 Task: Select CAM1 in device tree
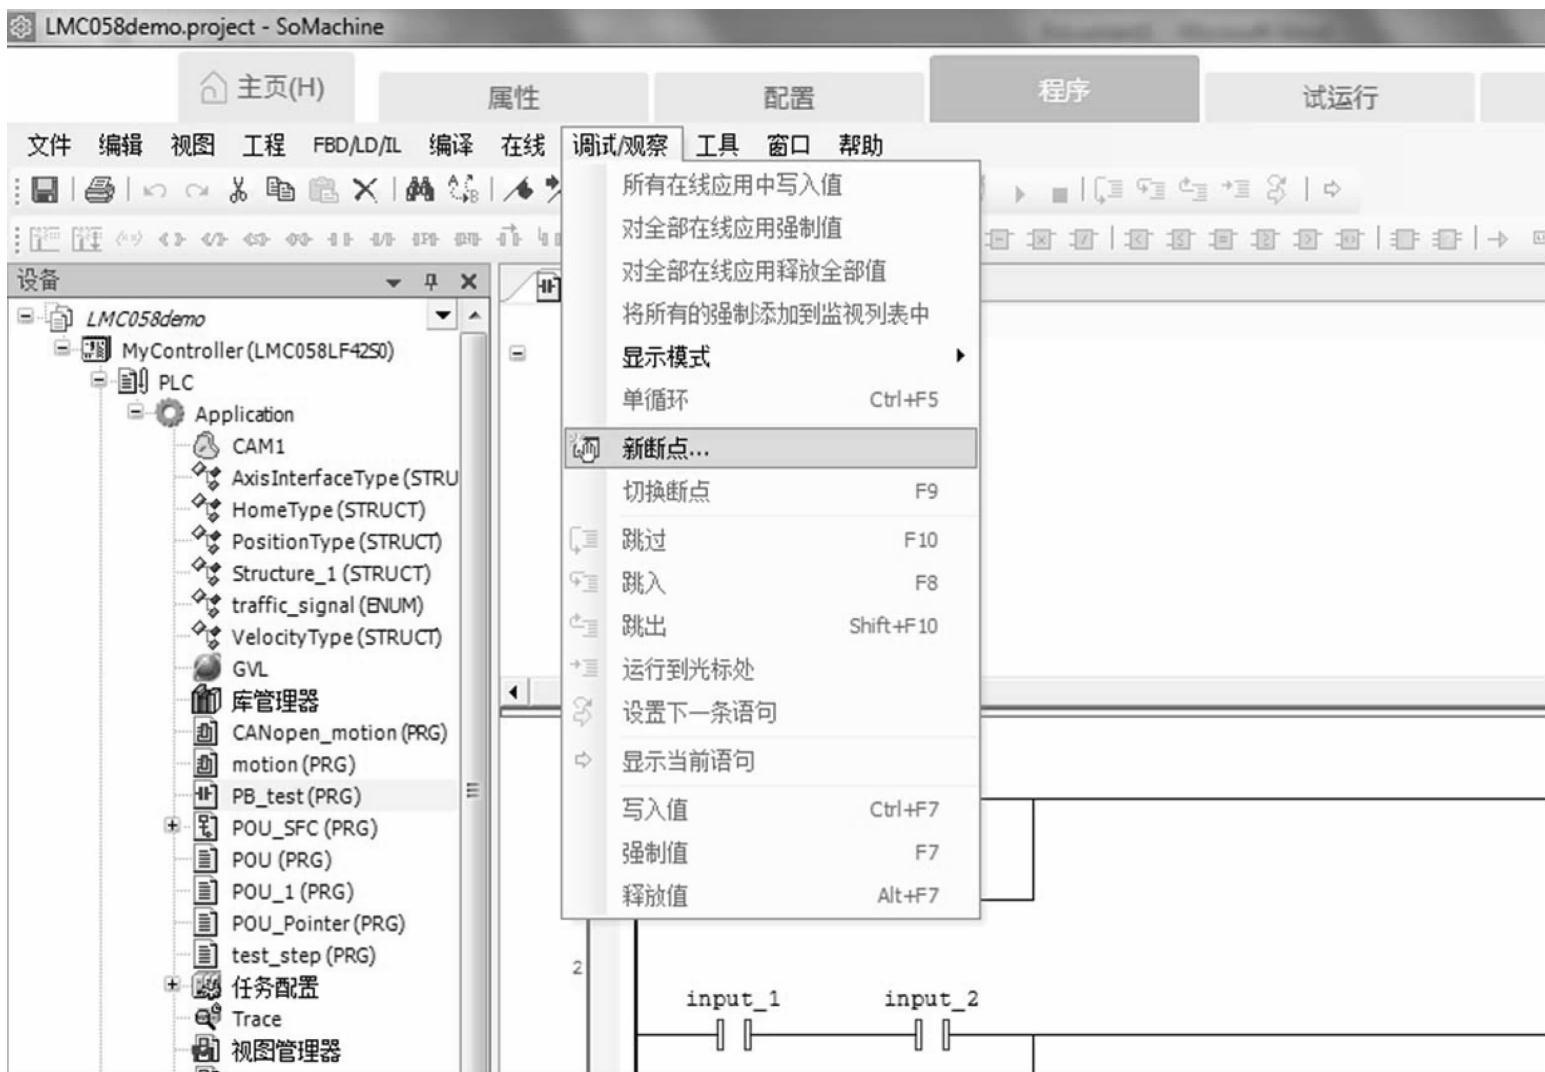tap(258, 446)
